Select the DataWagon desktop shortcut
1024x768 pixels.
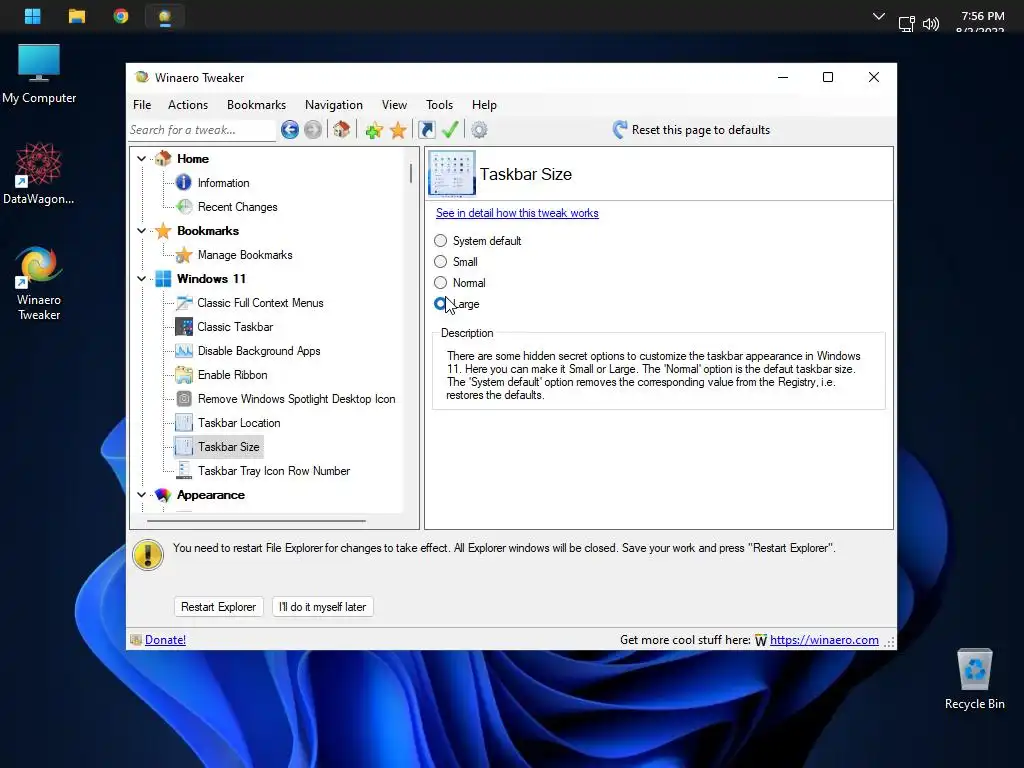tap(39, 174)
